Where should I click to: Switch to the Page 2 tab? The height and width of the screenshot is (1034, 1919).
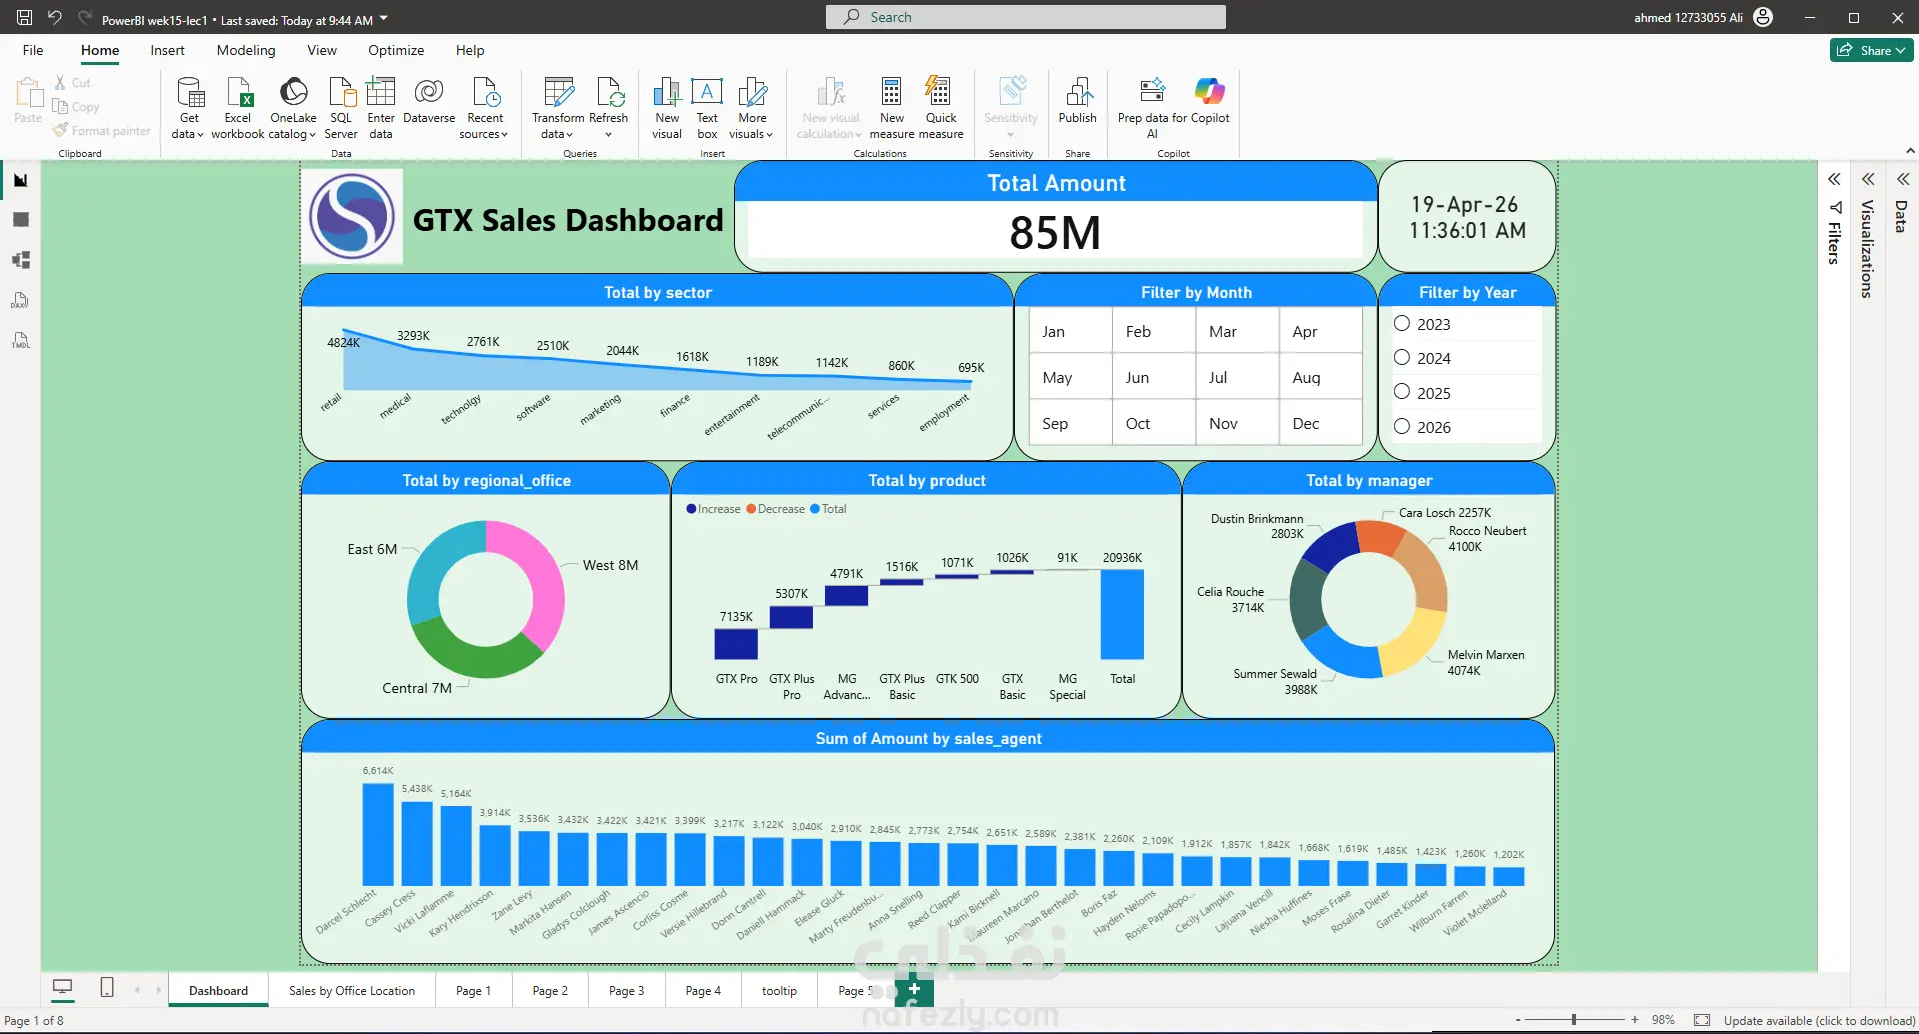pyautogui.click(x=550, y=990)
